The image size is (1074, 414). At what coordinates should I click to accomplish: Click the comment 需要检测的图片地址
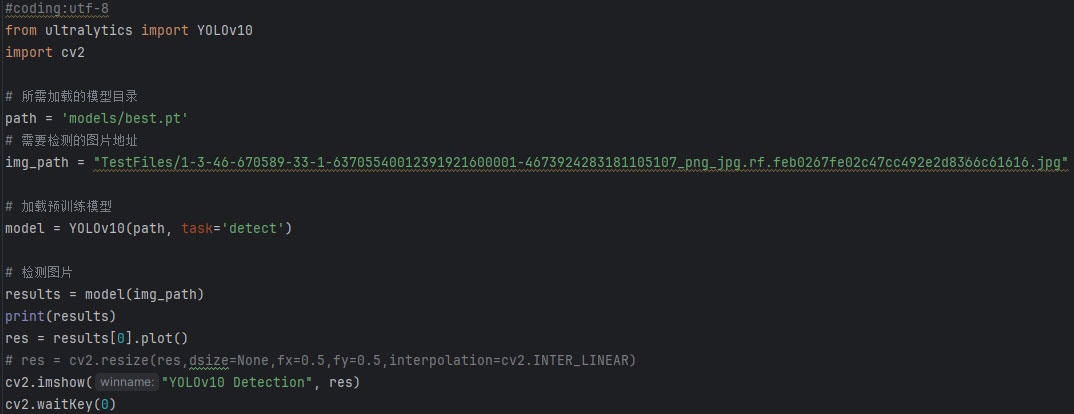(78, 140)
